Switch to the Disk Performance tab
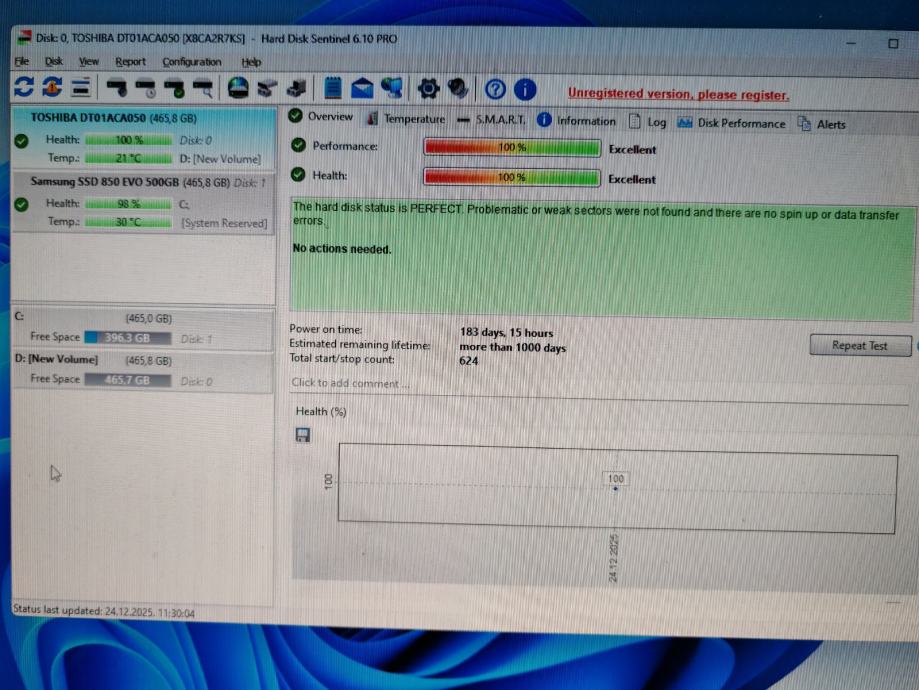This screenshot has height=690, width=919. 731,123
